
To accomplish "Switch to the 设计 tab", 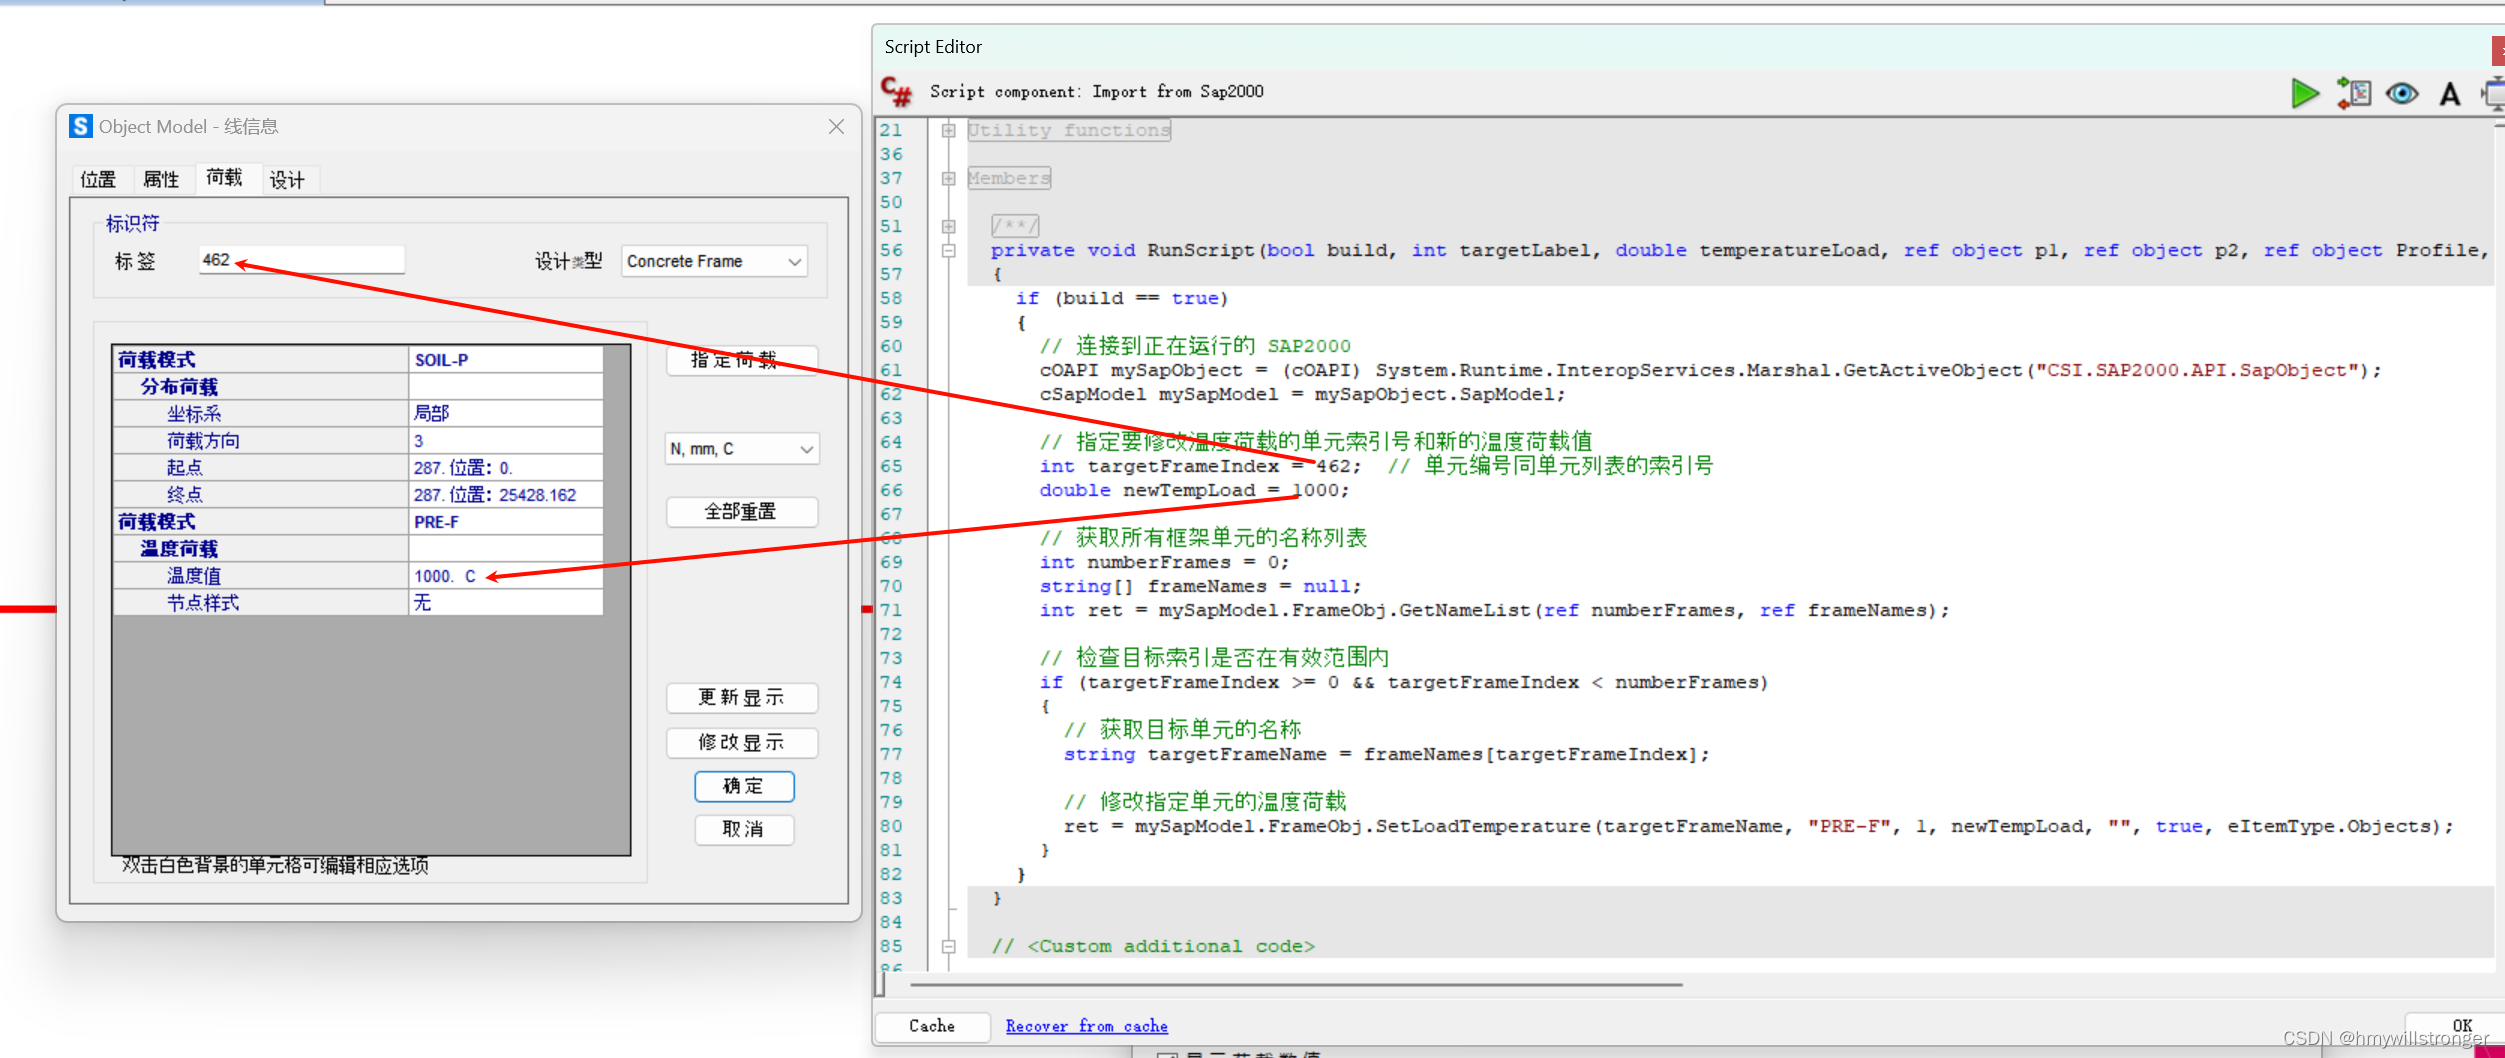I will [x=288, y=179].
